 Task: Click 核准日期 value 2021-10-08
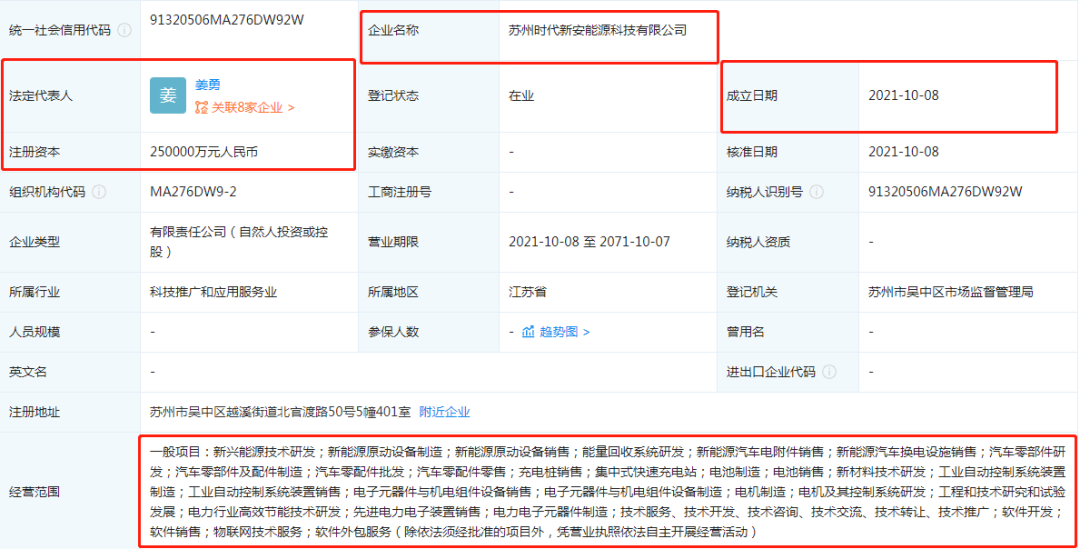tap(903, 152)
